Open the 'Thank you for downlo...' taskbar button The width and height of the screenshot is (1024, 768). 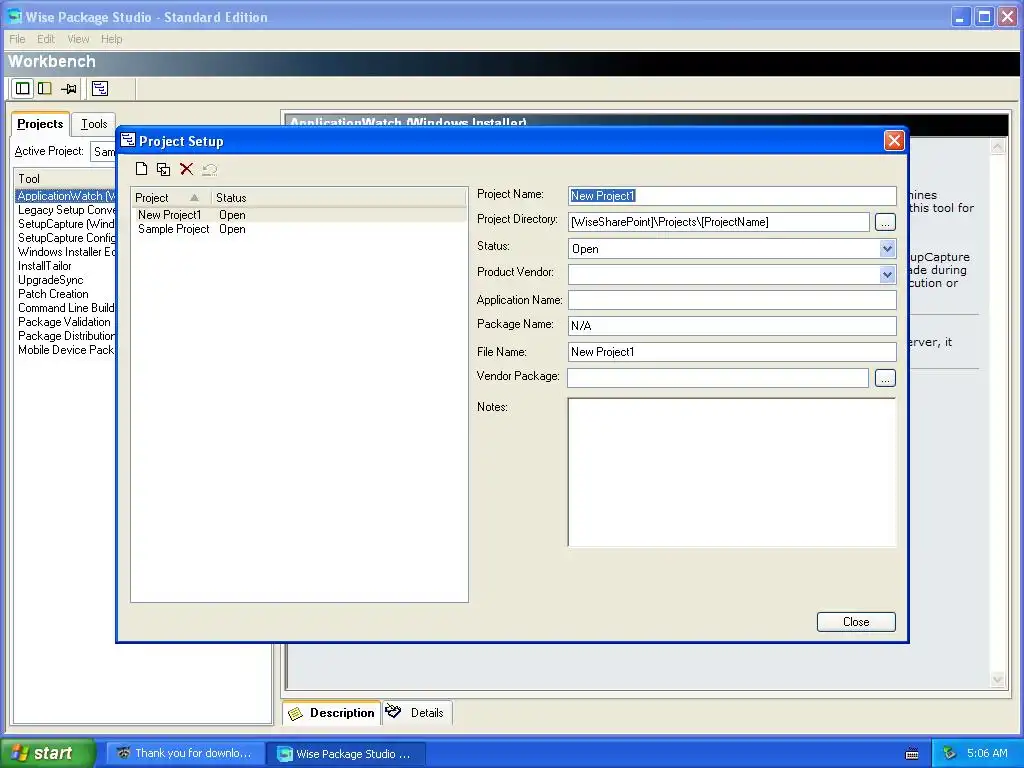(x=185, y=753)
